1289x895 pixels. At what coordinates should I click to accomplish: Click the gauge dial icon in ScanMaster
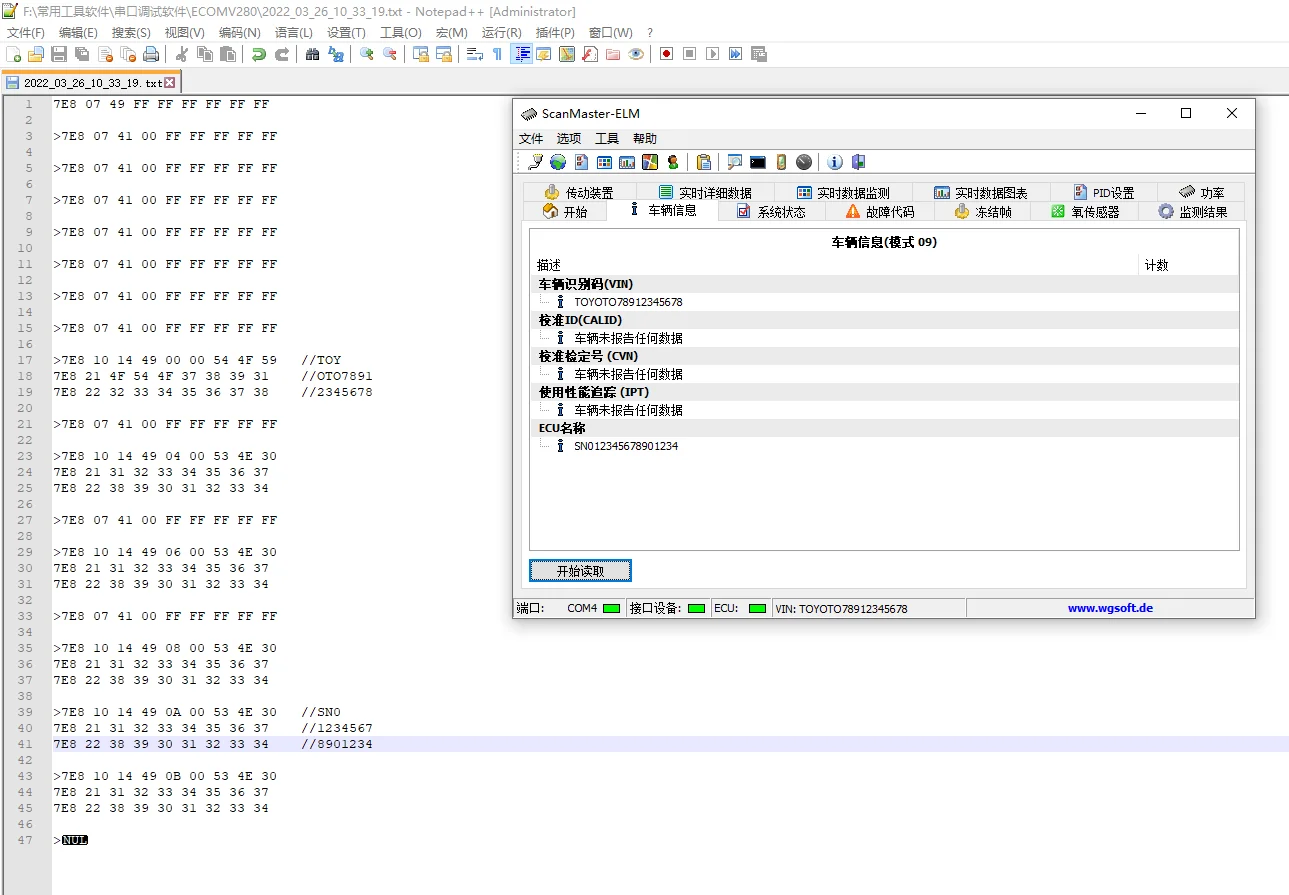point(804,162)
